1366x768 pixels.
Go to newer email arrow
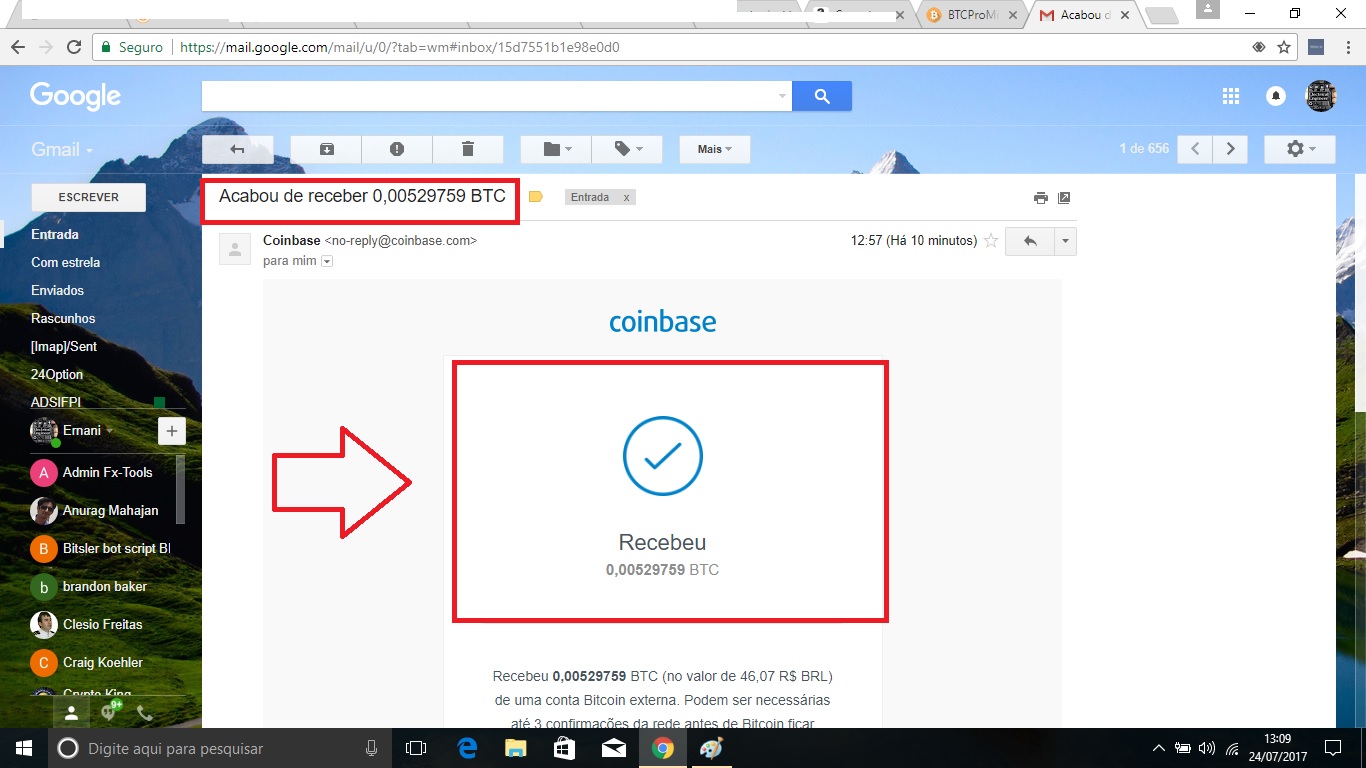pos(1195,149)
